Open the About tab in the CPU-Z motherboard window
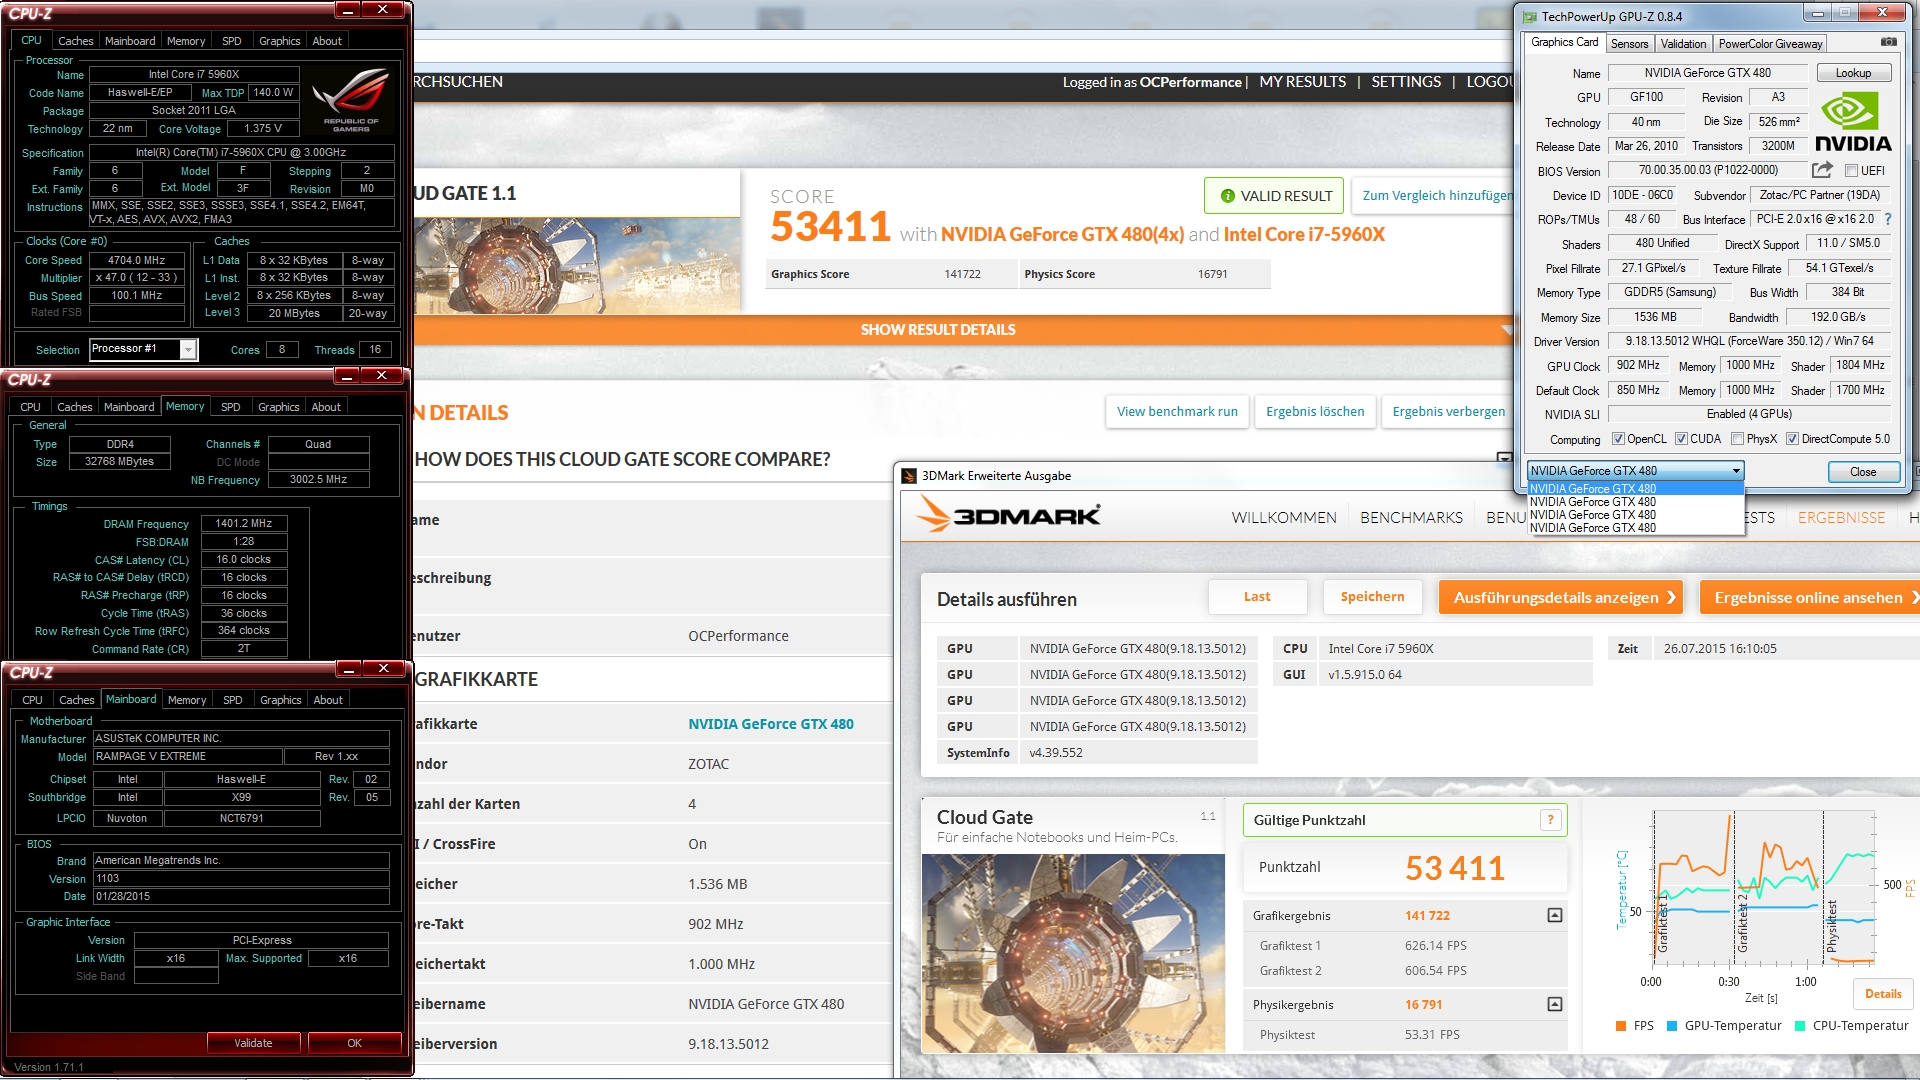1920x1080 pixels. [x=328, y=700]
